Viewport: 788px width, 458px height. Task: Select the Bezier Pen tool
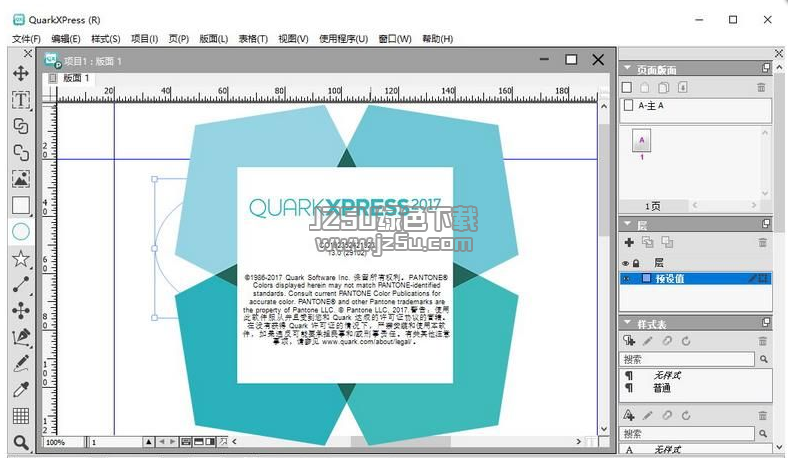(21, 337)
